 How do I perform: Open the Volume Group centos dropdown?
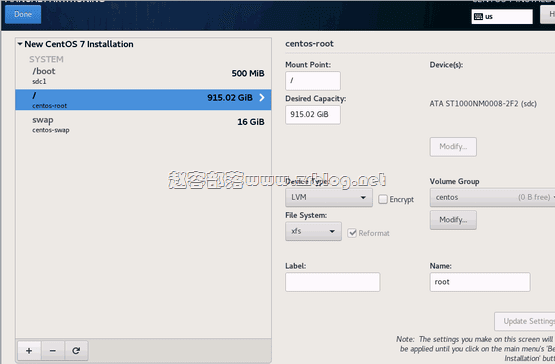(x=492, y=197)
